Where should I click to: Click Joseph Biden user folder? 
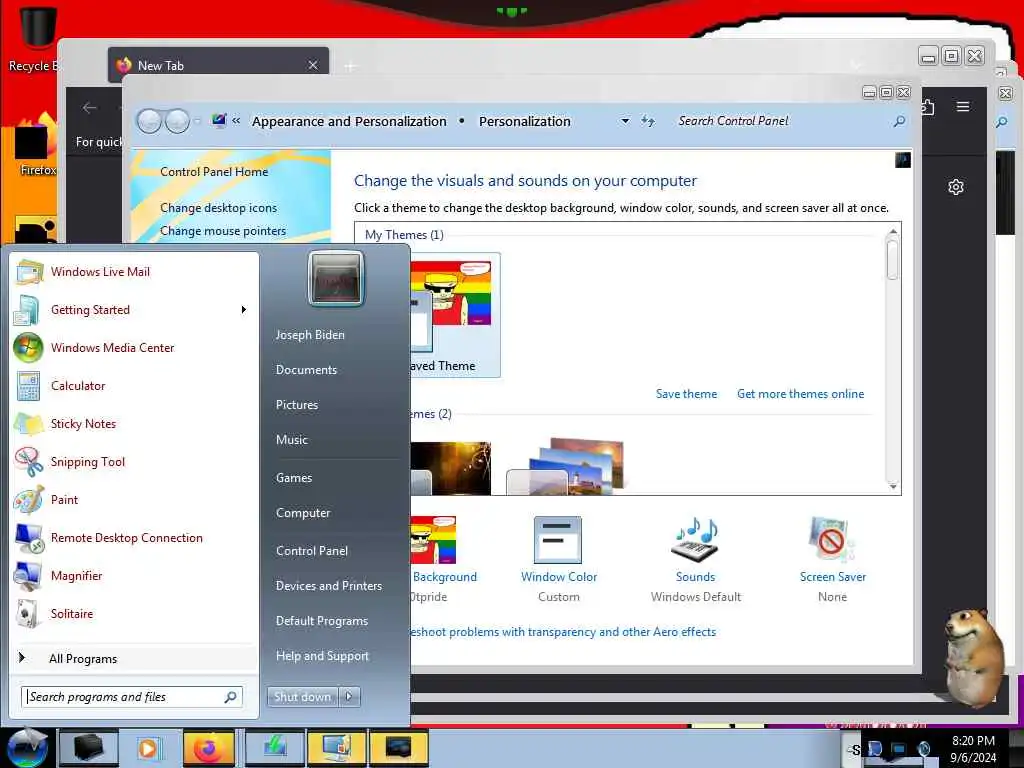pyautogui.click(x=310, y=335)
